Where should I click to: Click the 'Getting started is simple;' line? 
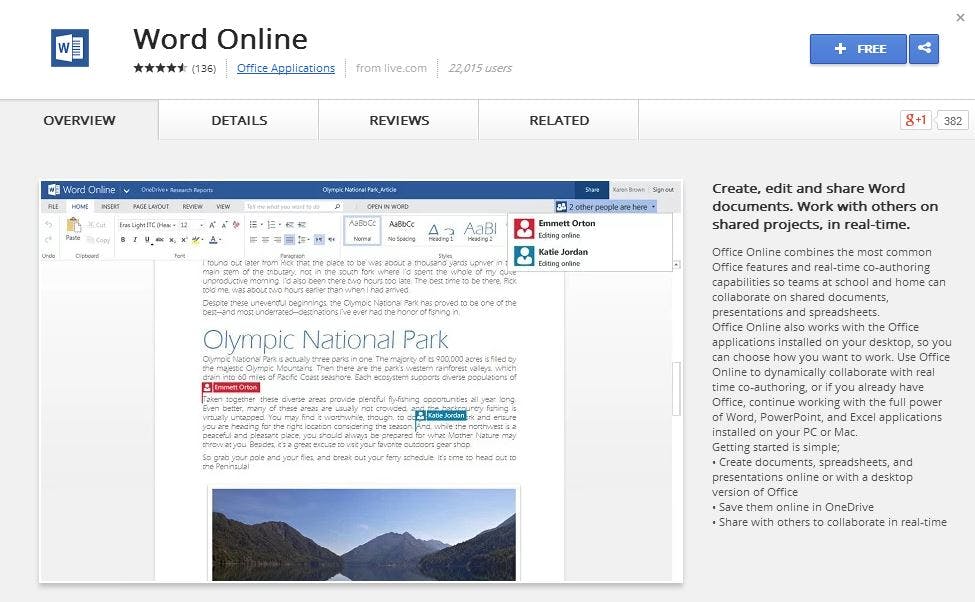(x=776, y=447)
